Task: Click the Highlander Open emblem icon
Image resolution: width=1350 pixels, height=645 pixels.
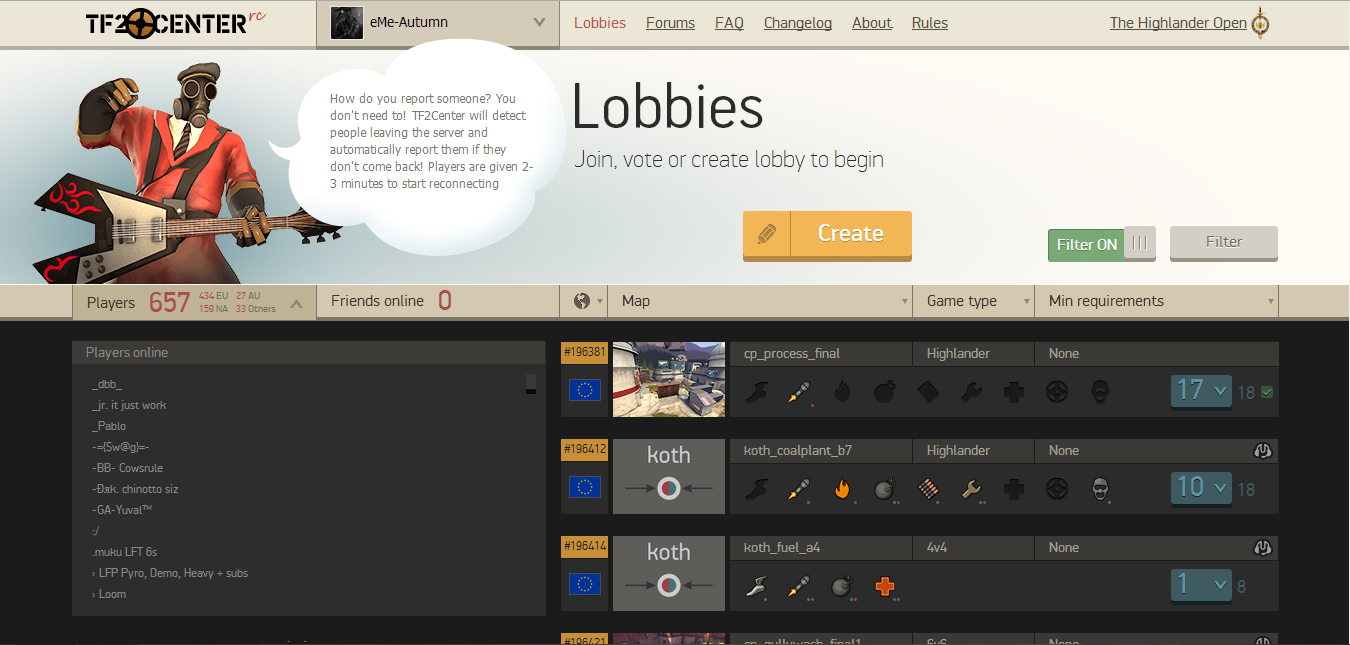Action: point(1262,23)
